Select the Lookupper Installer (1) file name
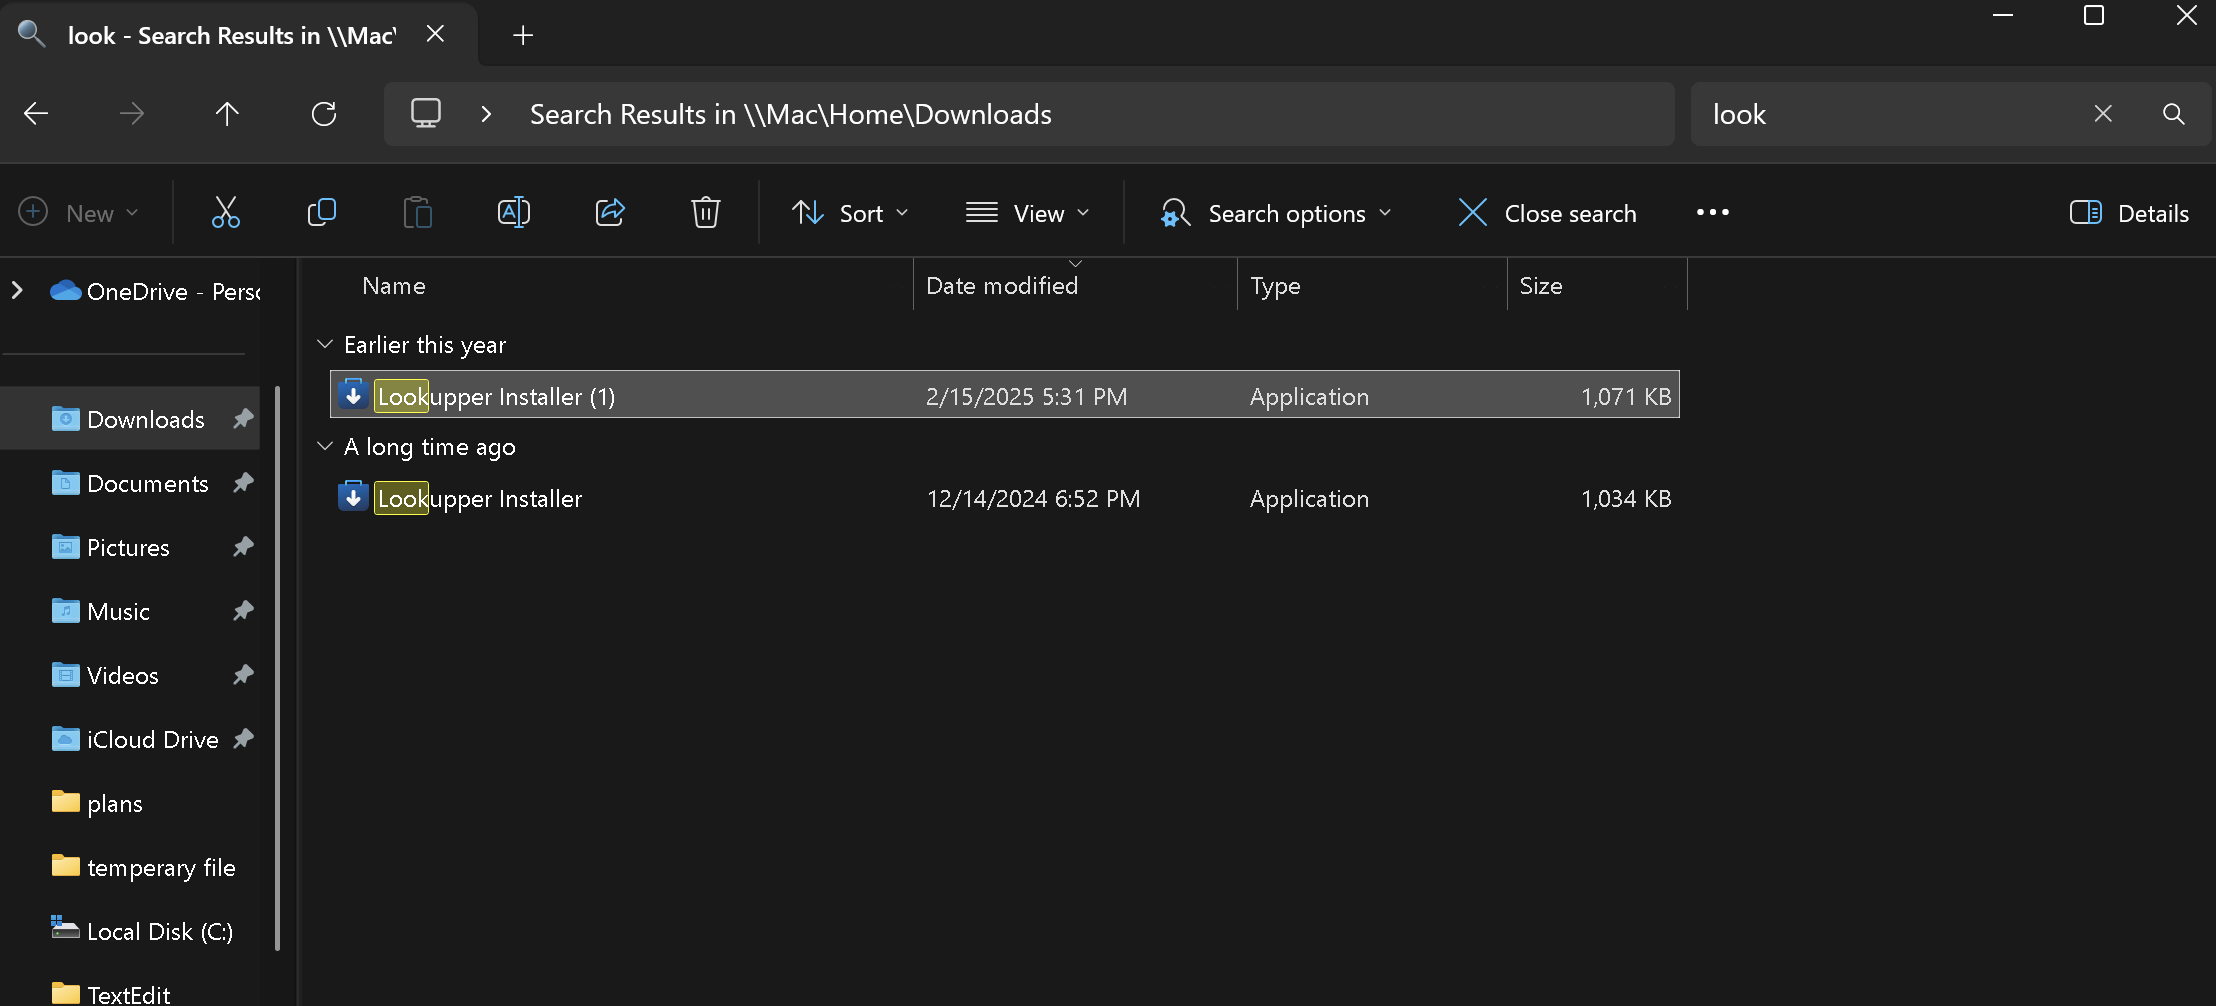Screen dimensions: 2216x1006 [x=496, y=396]
